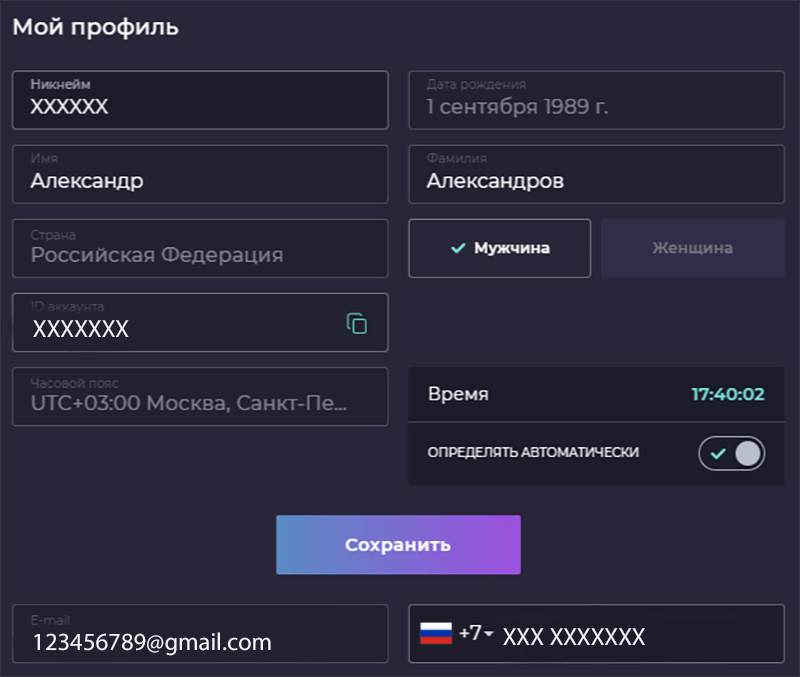Open the Часовой пояс timezone selector

200,397
